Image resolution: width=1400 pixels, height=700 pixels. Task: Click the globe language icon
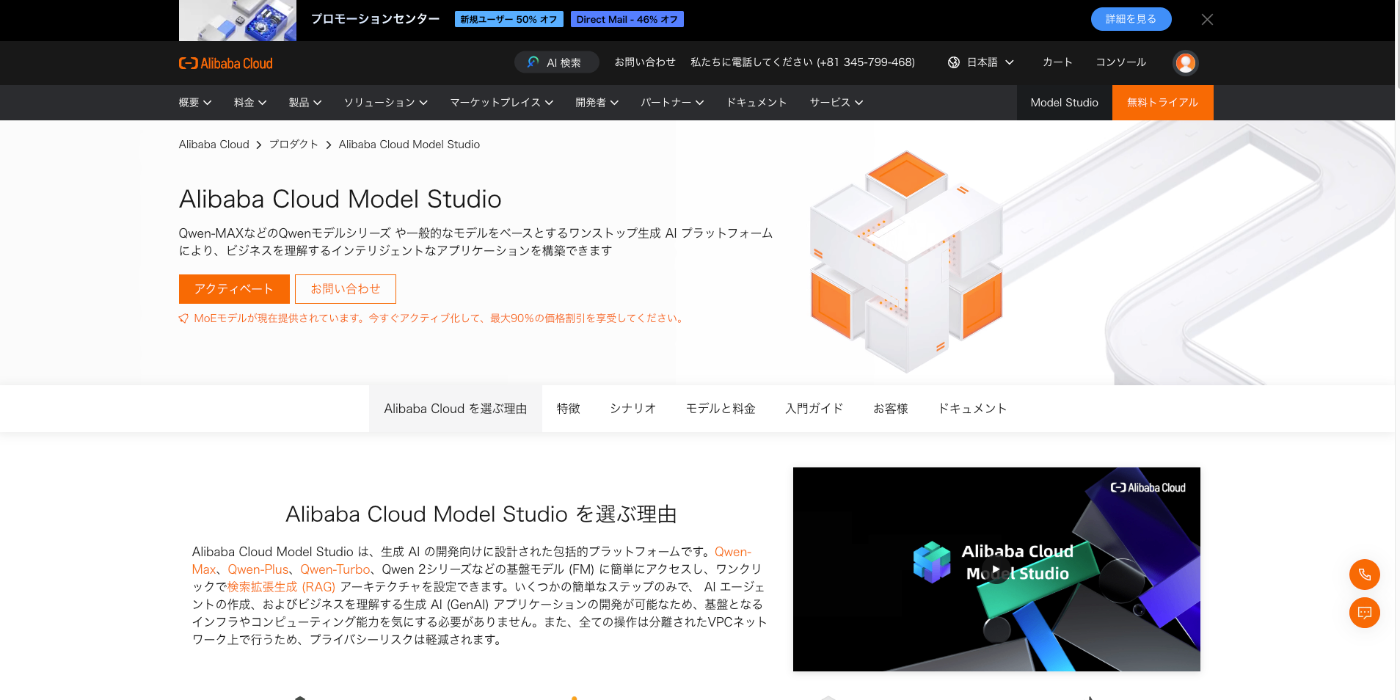pyautogui.click(x=954, y=62)
